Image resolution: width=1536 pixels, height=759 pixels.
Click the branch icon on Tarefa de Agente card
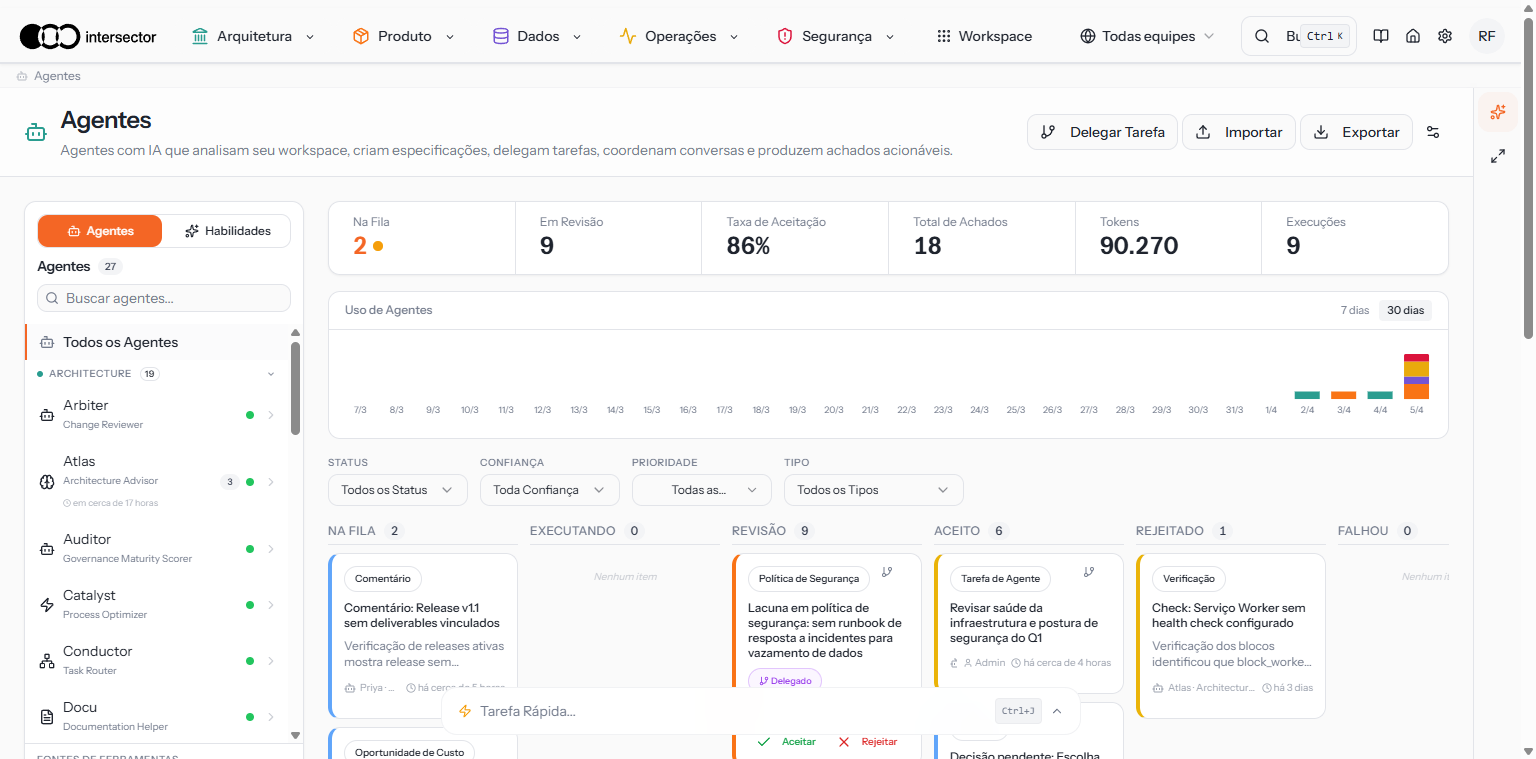1089,572
